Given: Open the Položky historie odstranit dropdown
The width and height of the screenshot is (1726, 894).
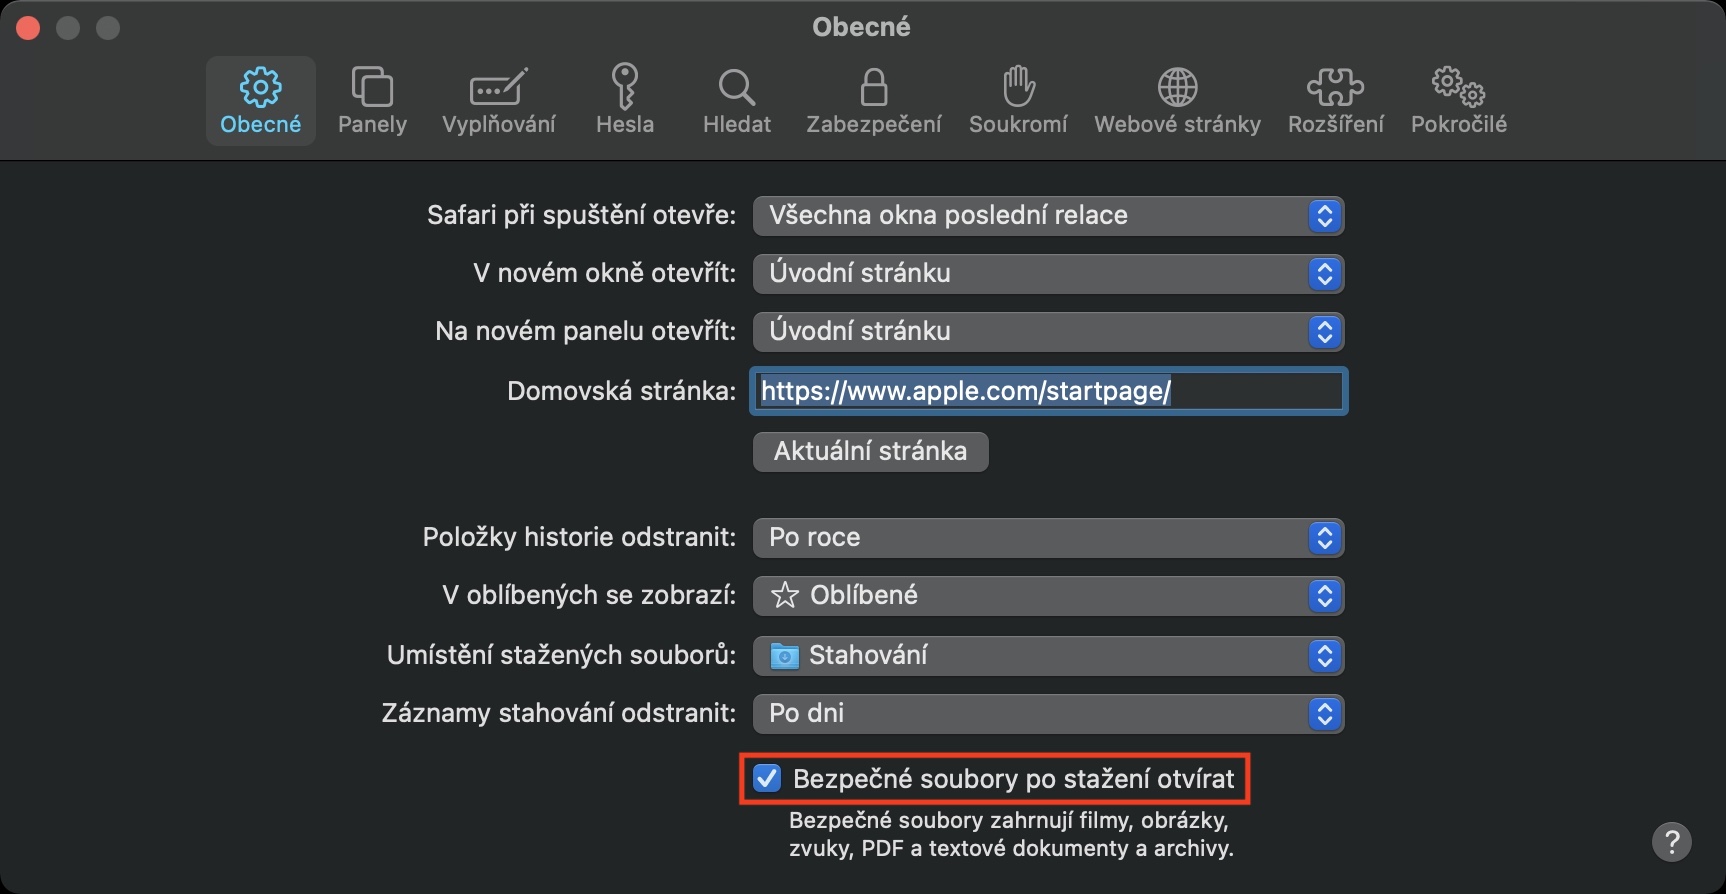Looking at the screenshot, I should coord(1047,538).
